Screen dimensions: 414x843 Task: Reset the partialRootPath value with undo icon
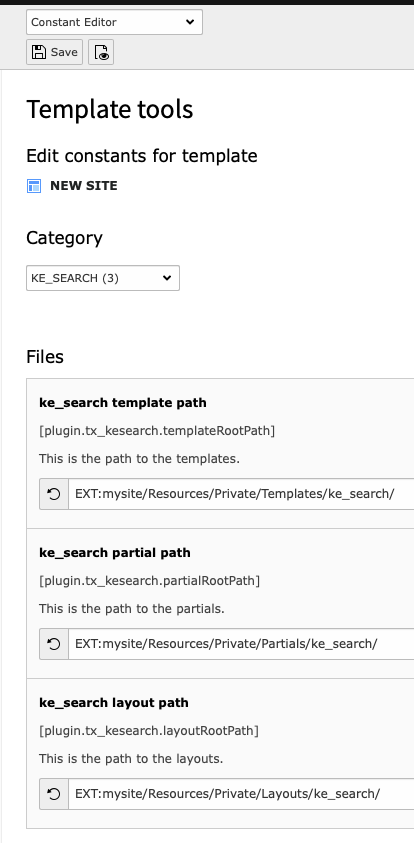[x=54, y=644]
